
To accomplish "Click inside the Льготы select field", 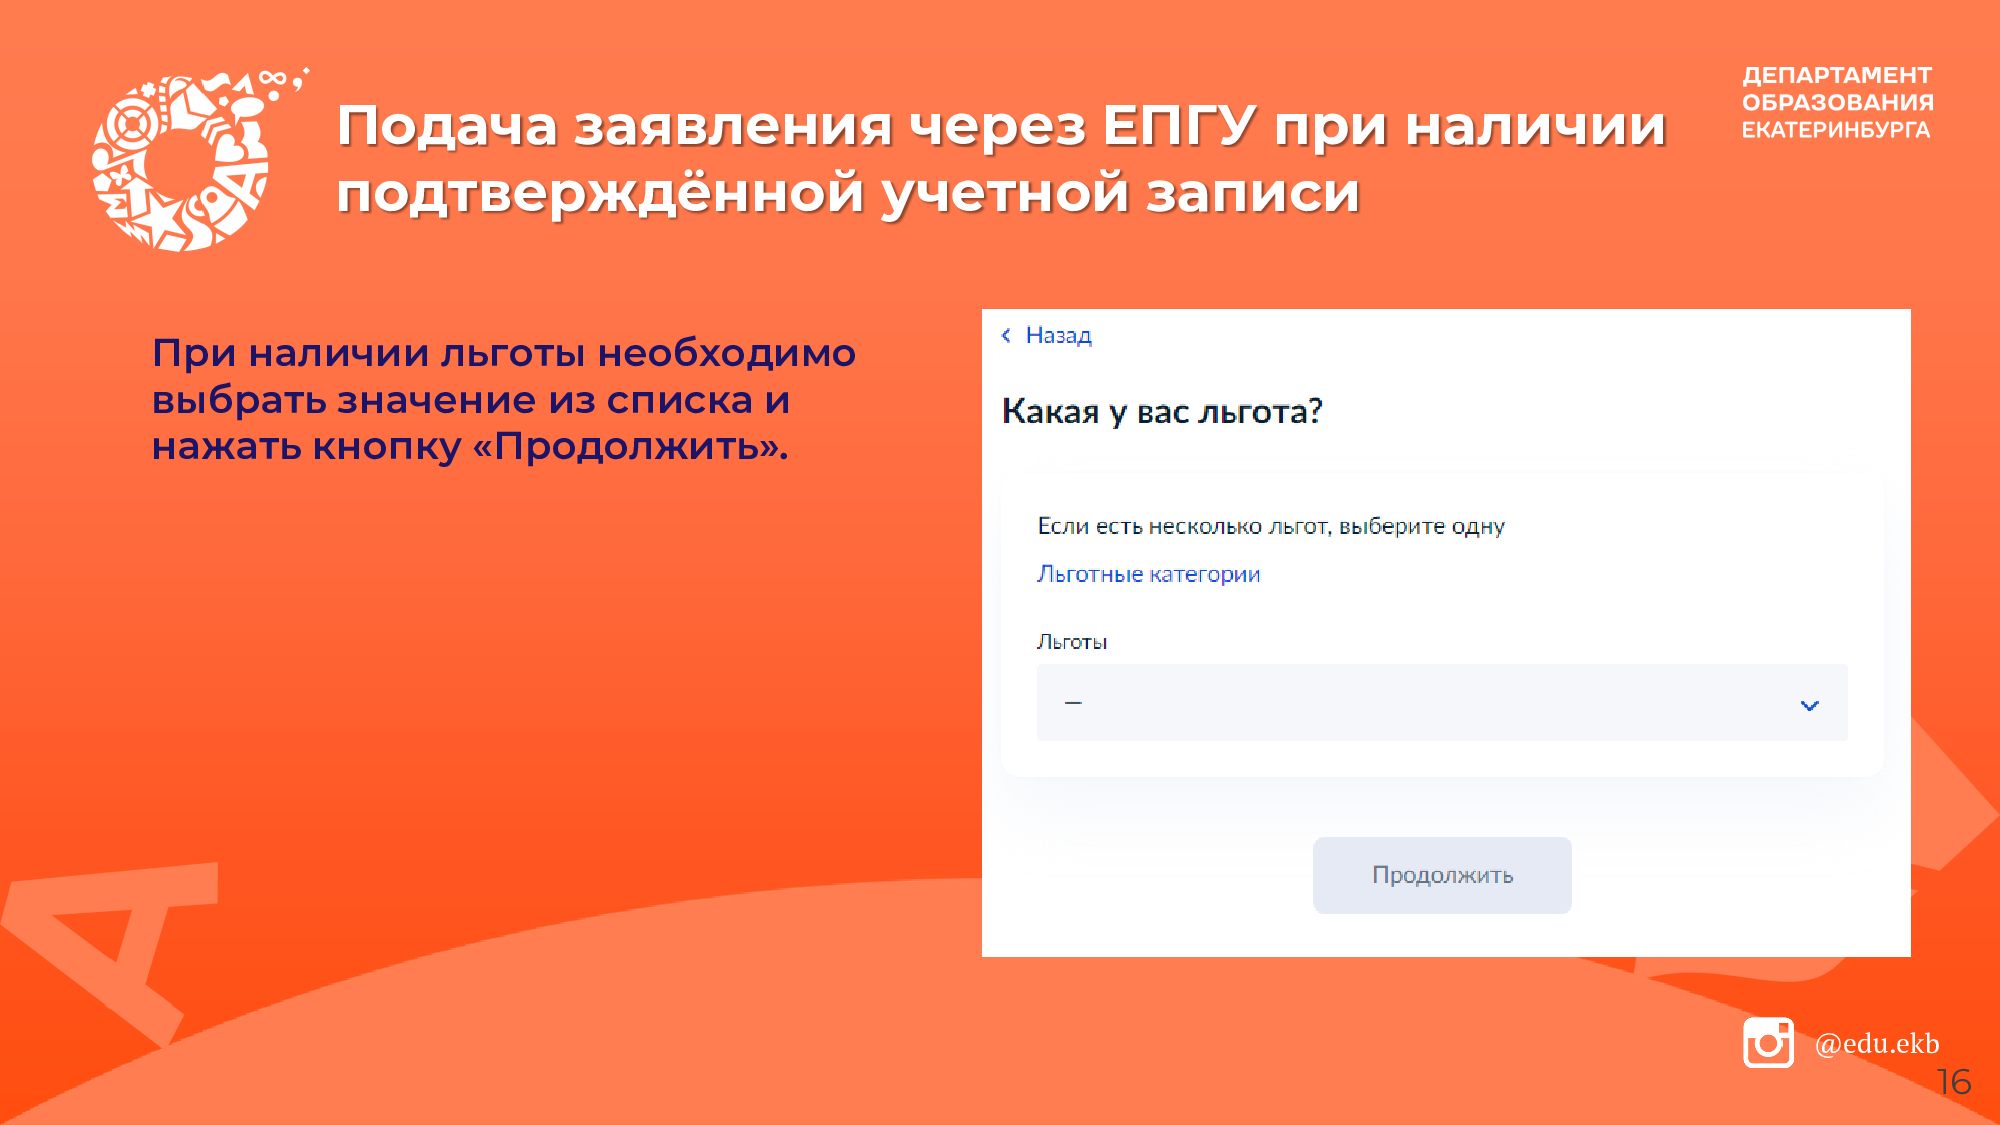I will [1440, 703].
